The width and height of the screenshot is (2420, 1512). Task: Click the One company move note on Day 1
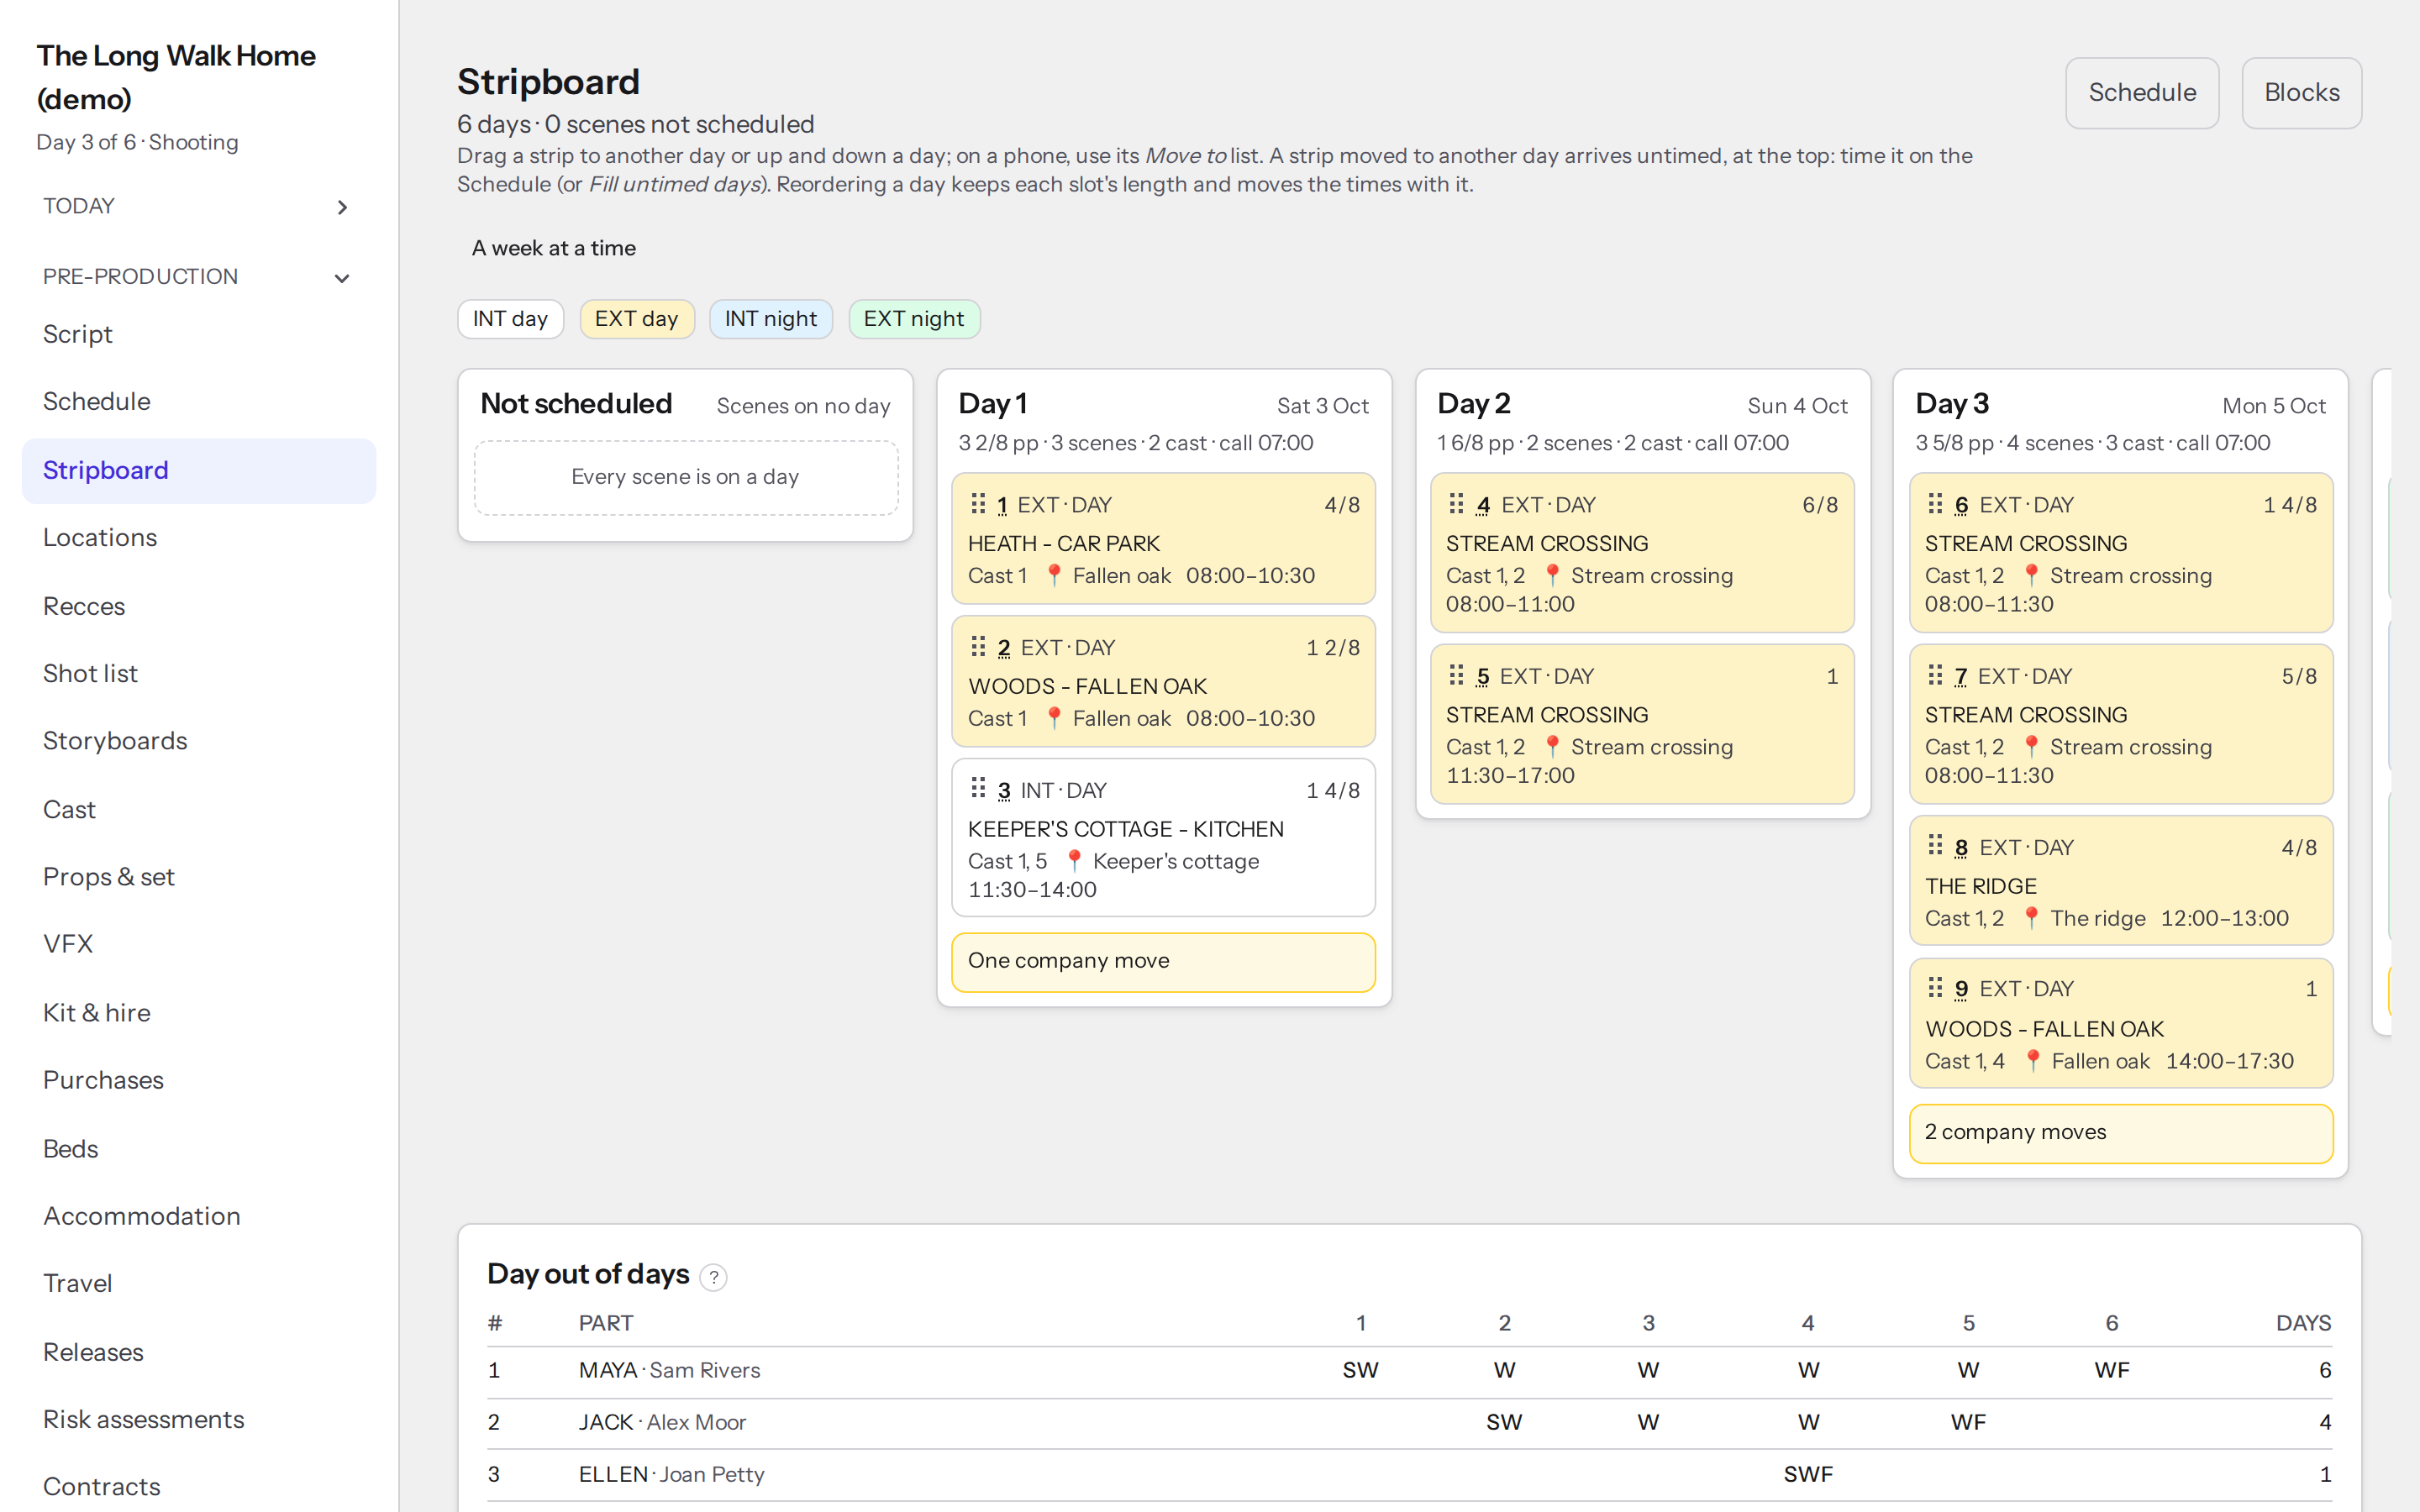click(x=1163, y=962)
